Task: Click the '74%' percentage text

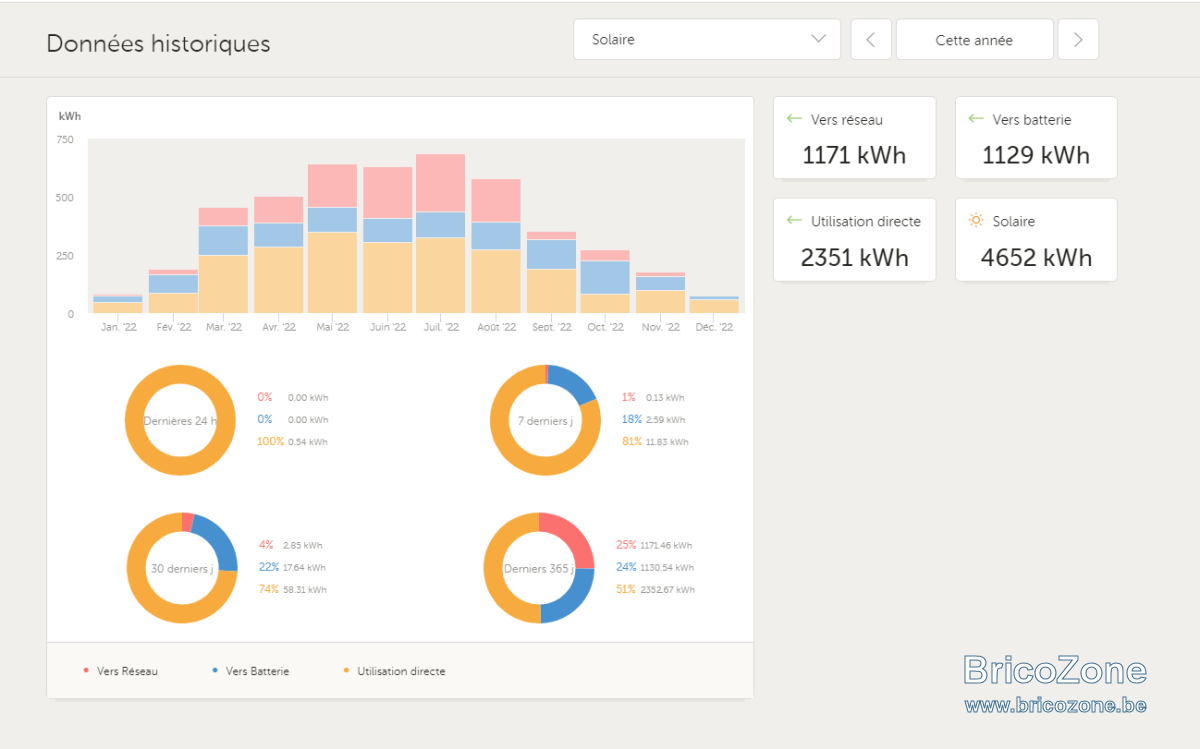Action: 268,589
